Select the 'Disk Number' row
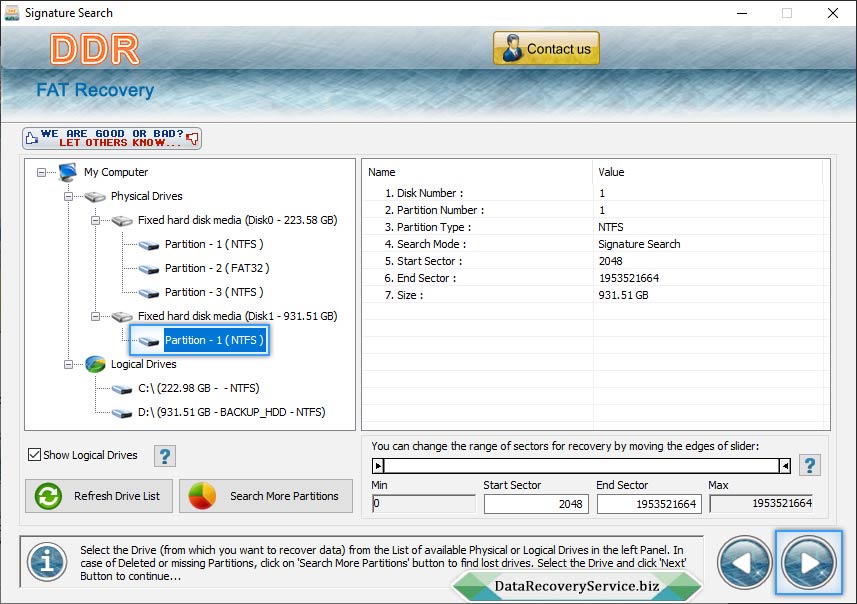 coord(592,193)
